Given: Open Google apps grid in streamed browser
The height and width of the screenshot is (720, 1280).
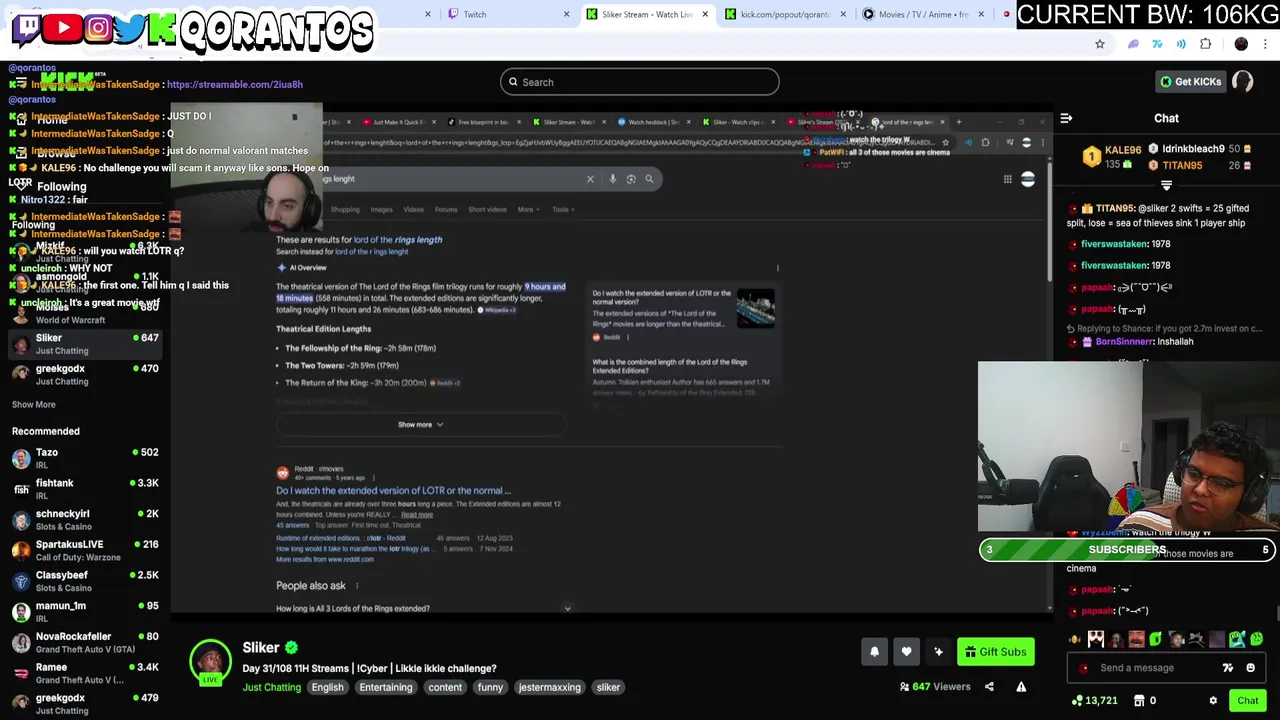Looking at the screenshot, I should click(1007, 179).
